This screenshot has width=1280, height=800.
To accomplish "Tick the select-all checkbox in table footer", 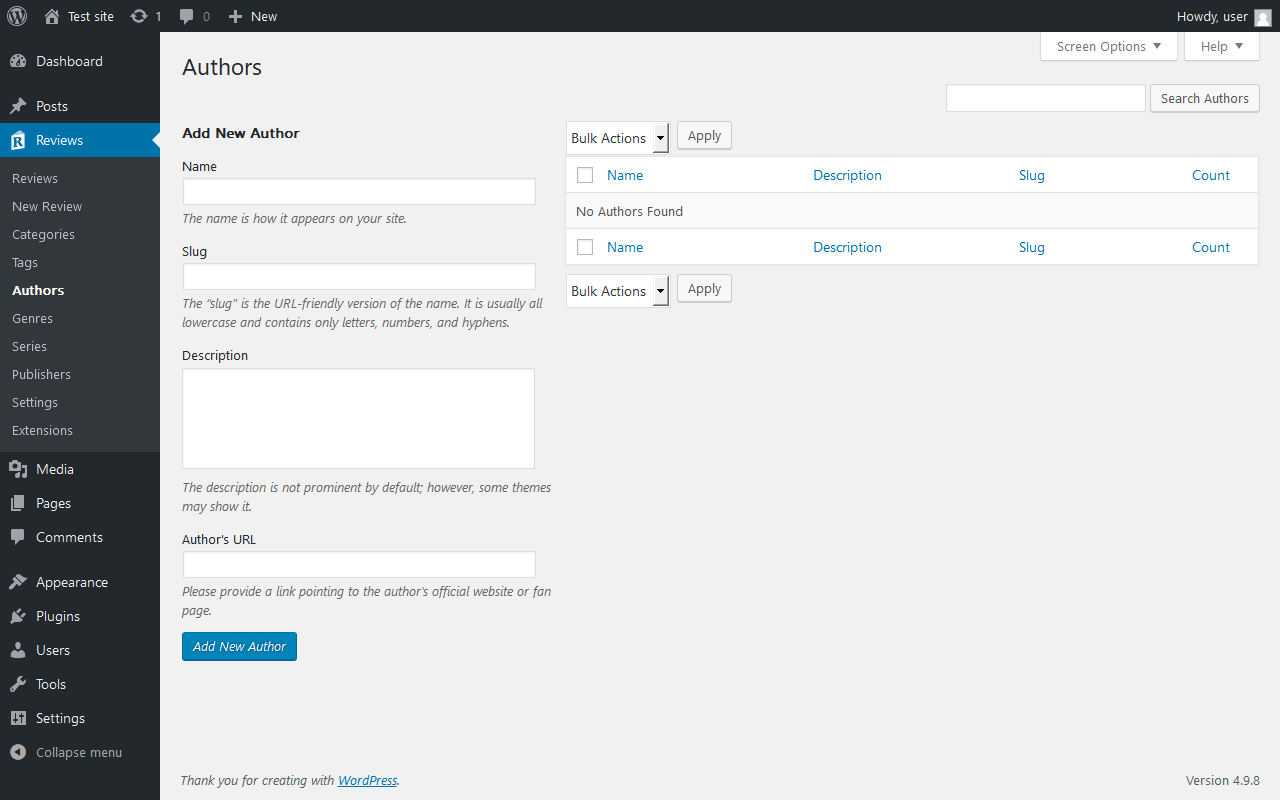I will (x=585, y=247).
